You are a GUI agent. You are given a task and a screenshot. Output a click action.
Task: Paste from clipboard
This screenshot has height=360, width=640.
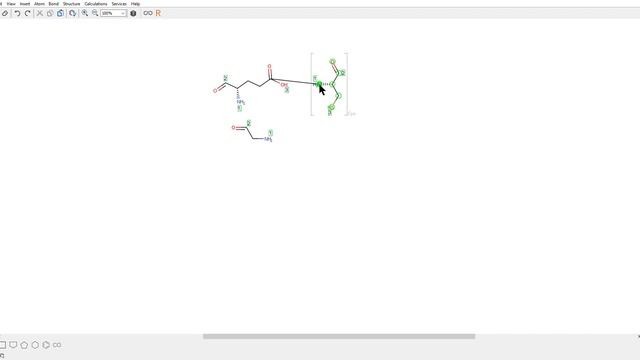pyautogui.click(x=60, y=13)
